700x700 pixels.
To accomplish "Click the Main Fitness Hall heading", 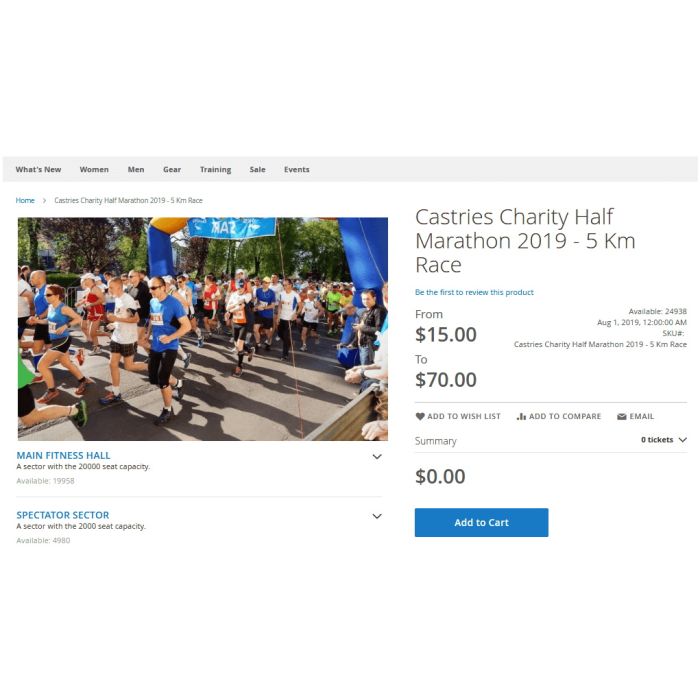I will pyautogui.click(x=63, y=455).
